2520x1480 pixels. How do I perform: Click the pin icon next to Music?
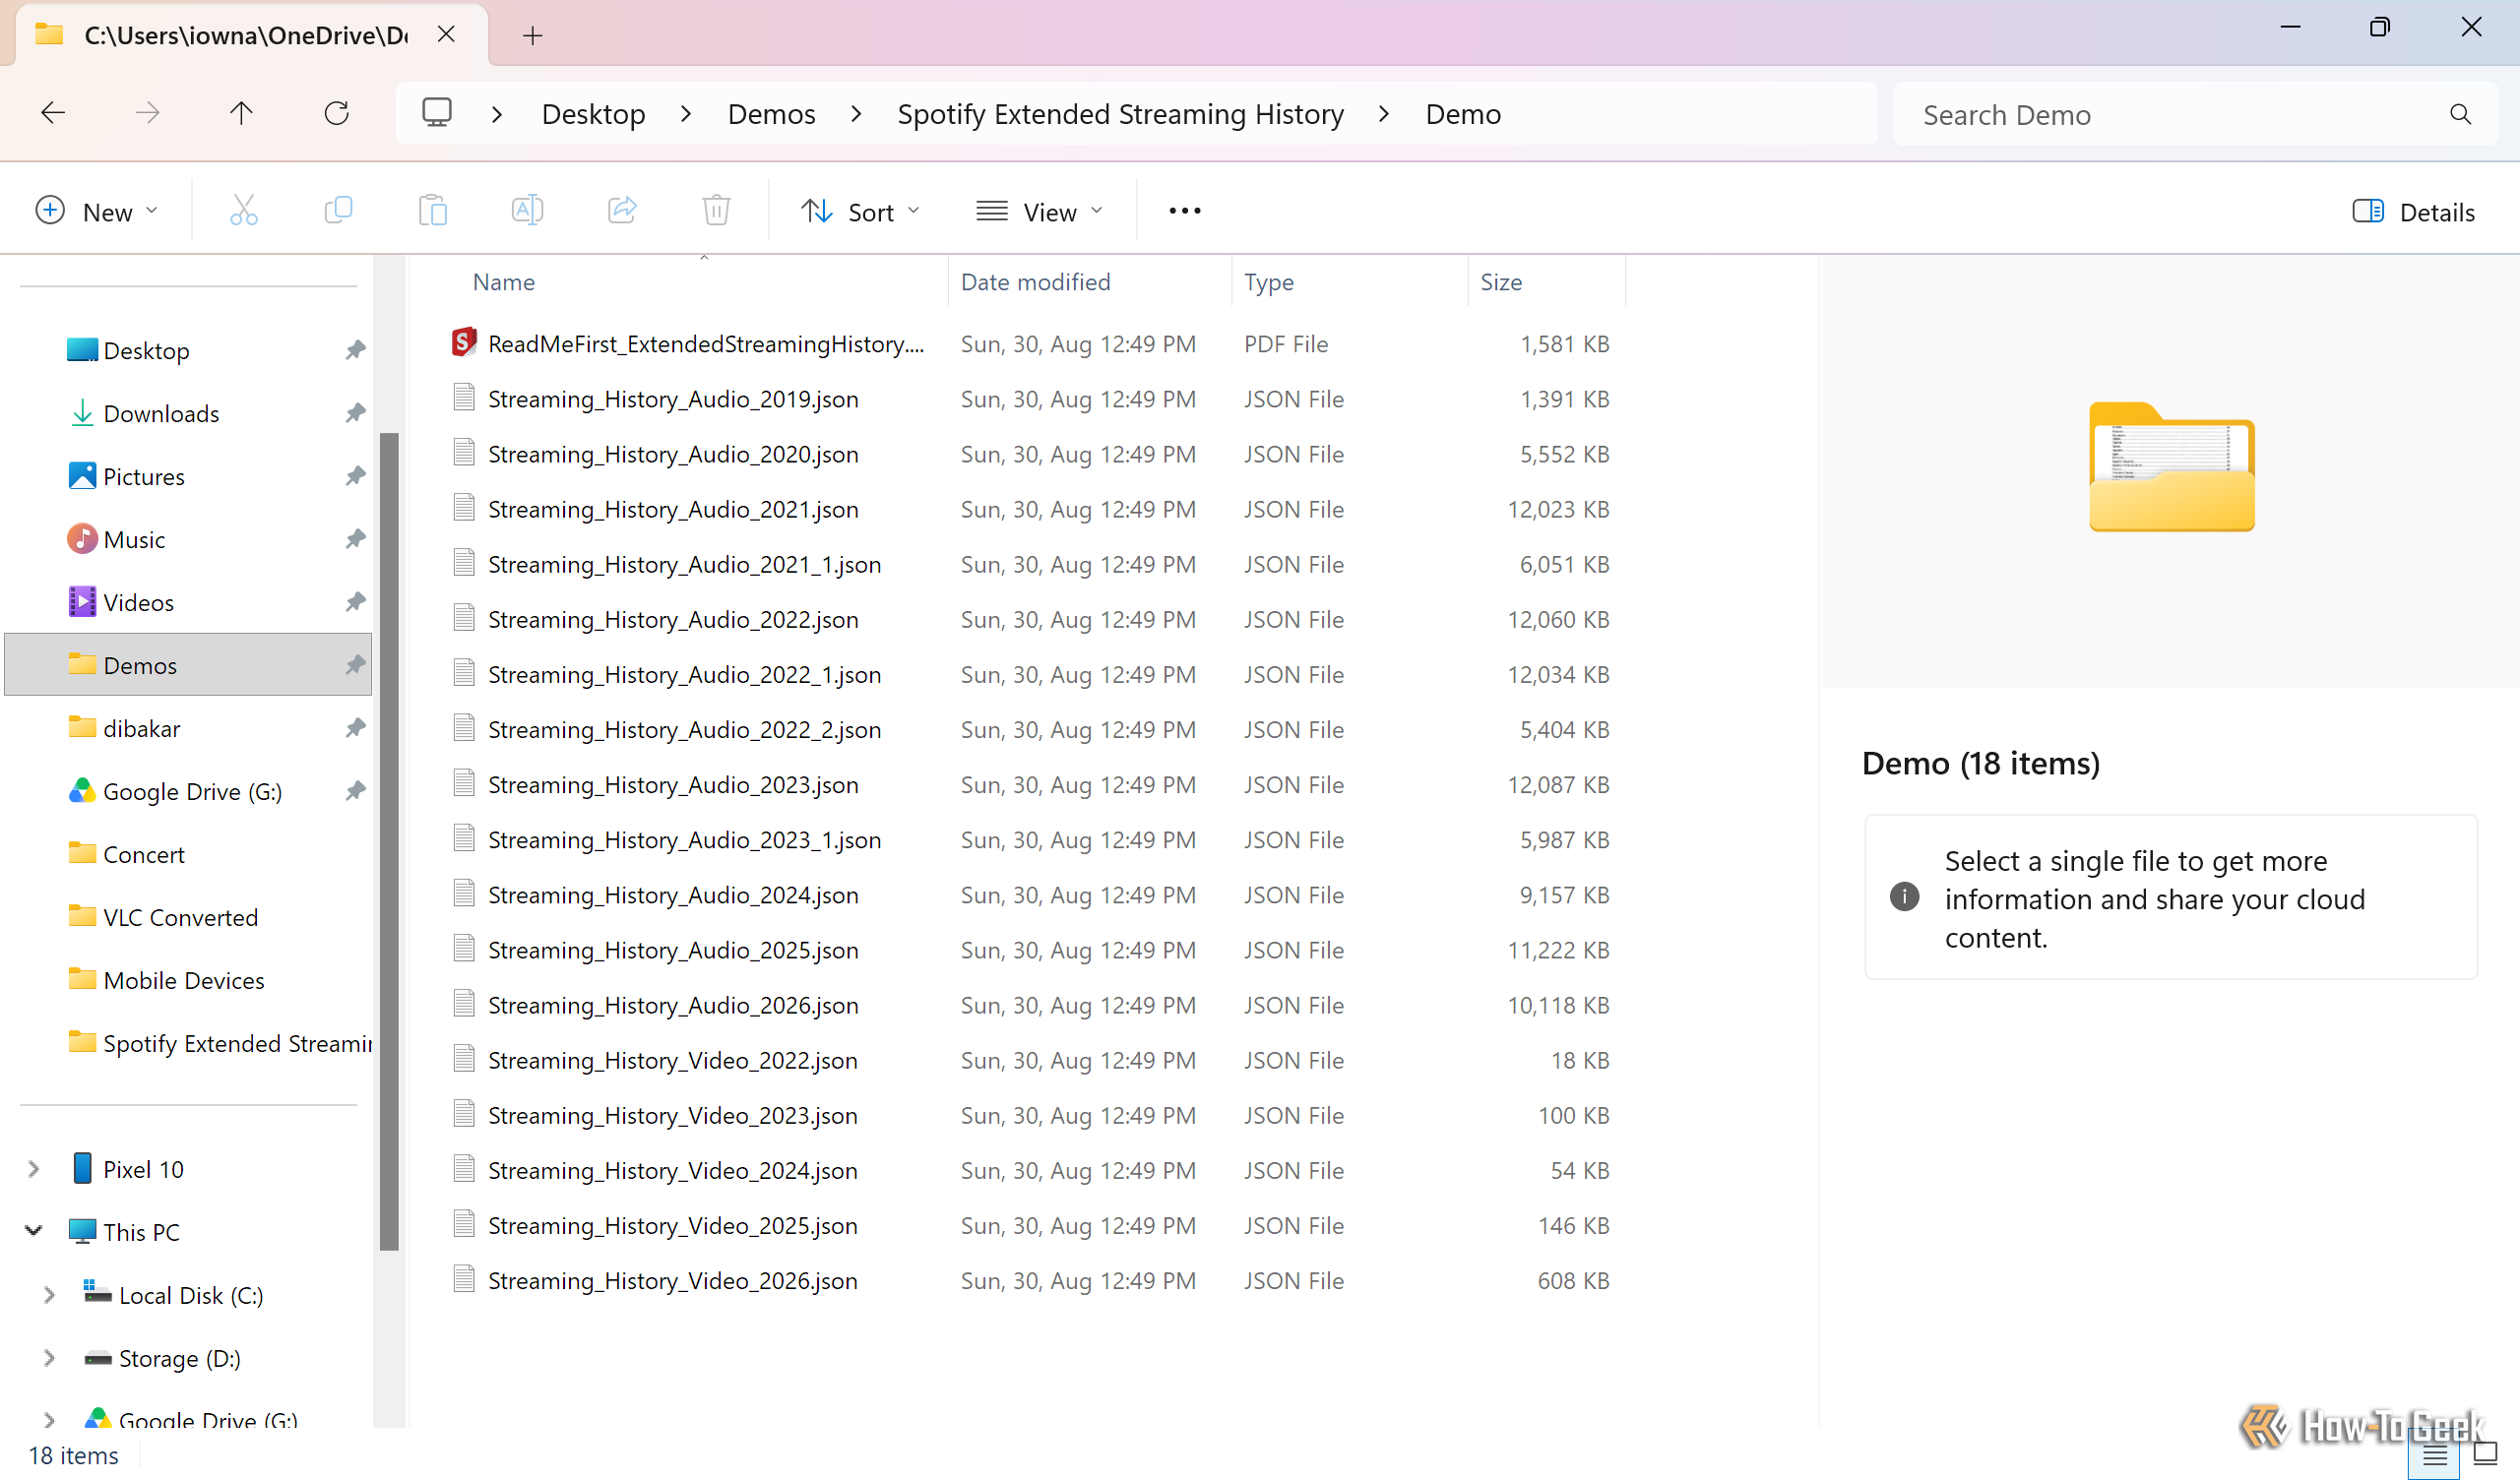click(355, 539)
